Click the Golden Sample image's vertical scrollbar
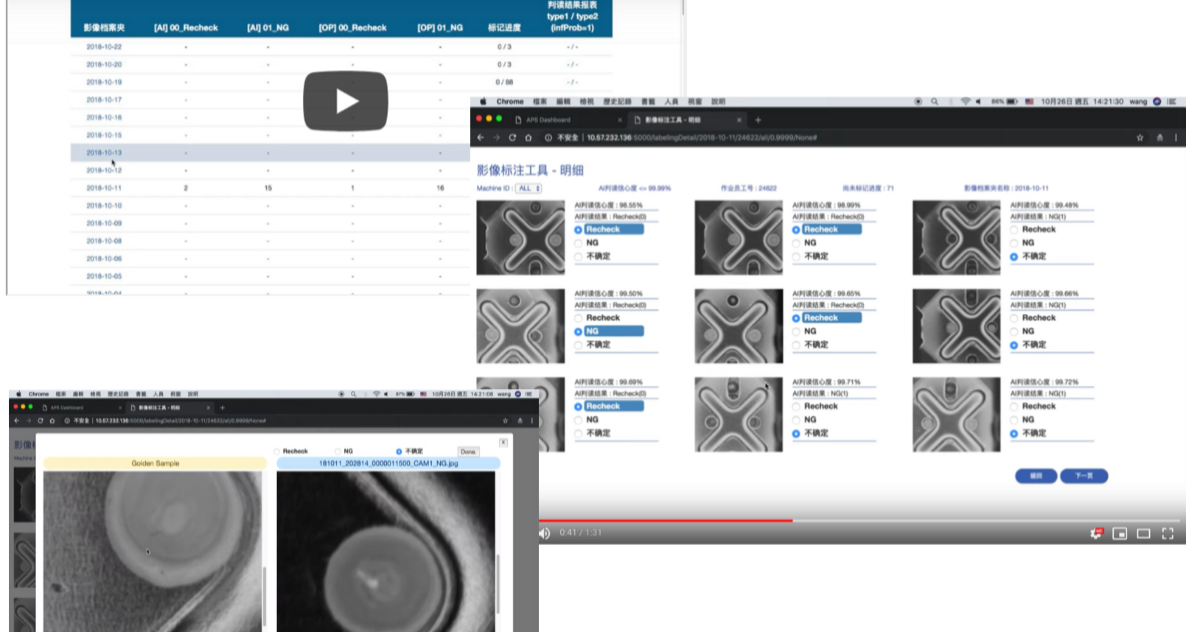The width and height of the screenshot is (1200, 632). pos(265,595)
